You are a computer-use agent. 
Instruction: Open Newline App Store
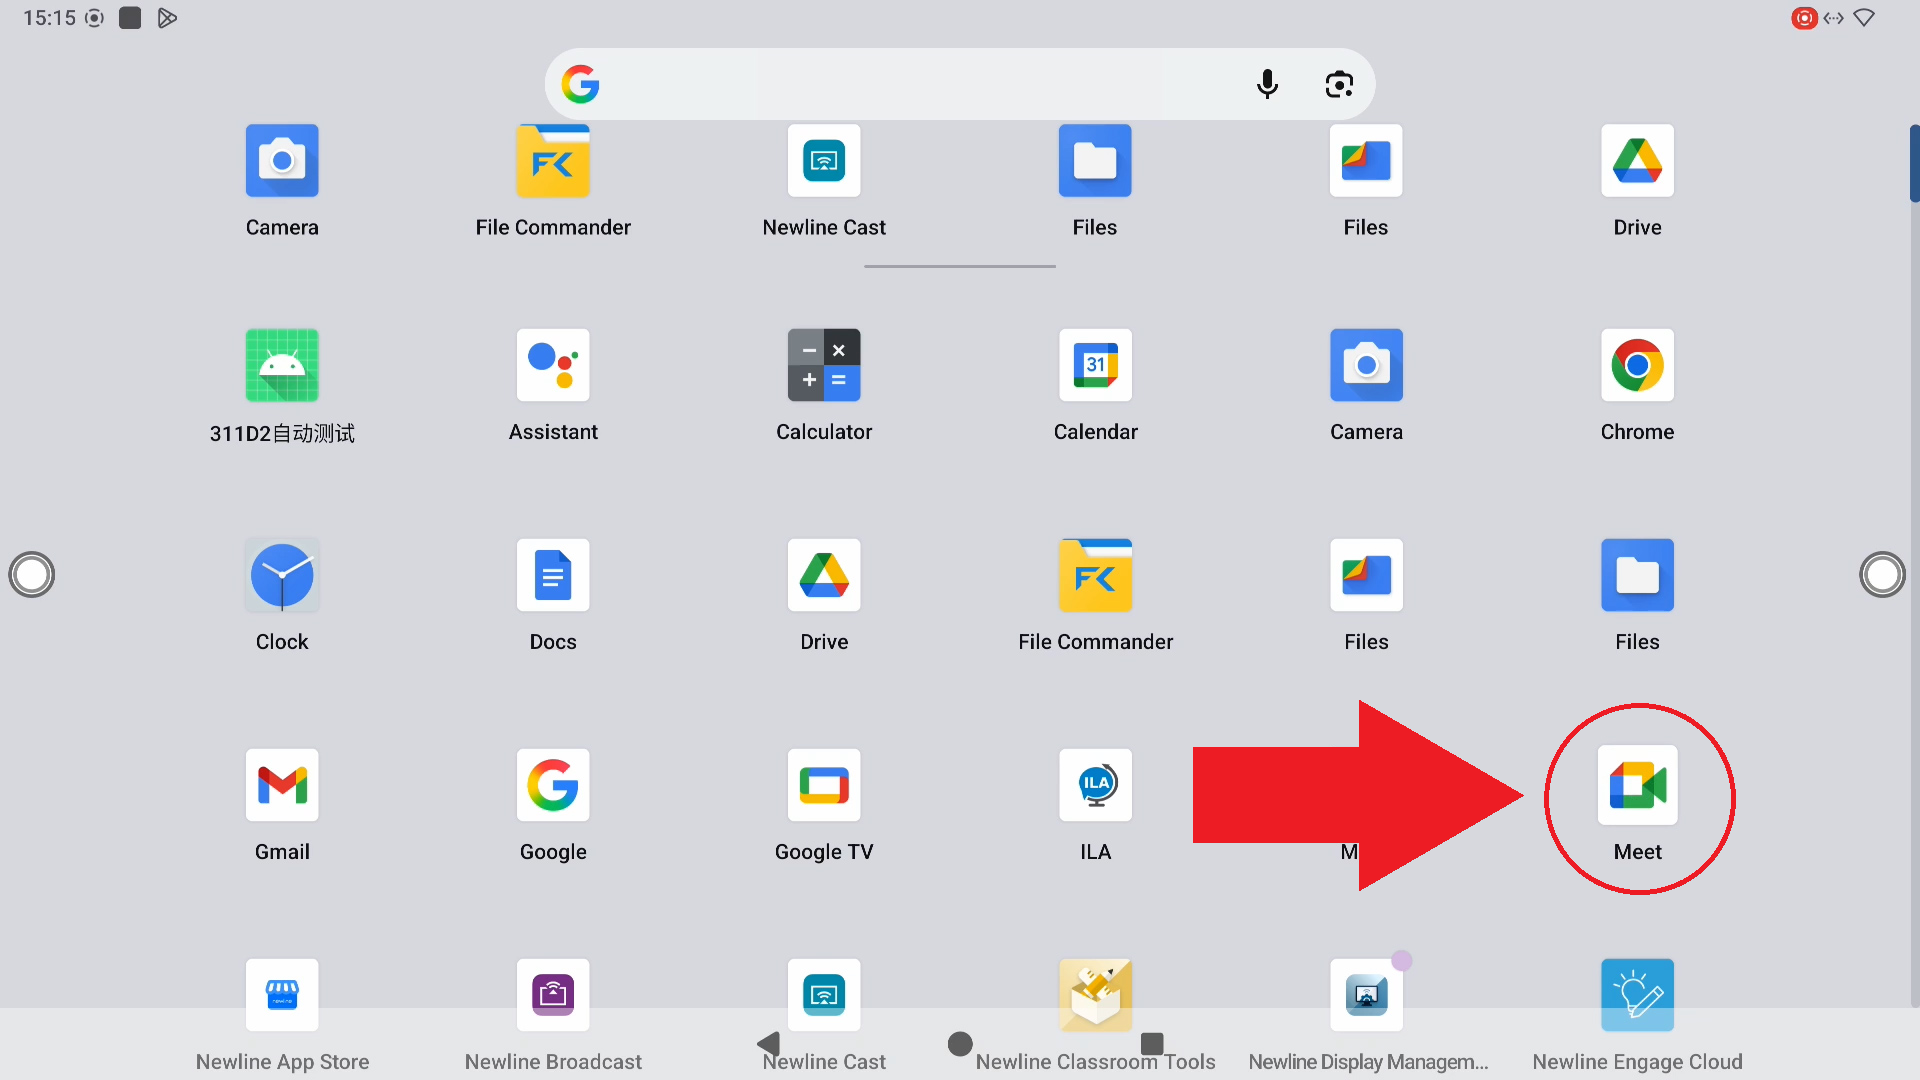click(x=282, y=996)
